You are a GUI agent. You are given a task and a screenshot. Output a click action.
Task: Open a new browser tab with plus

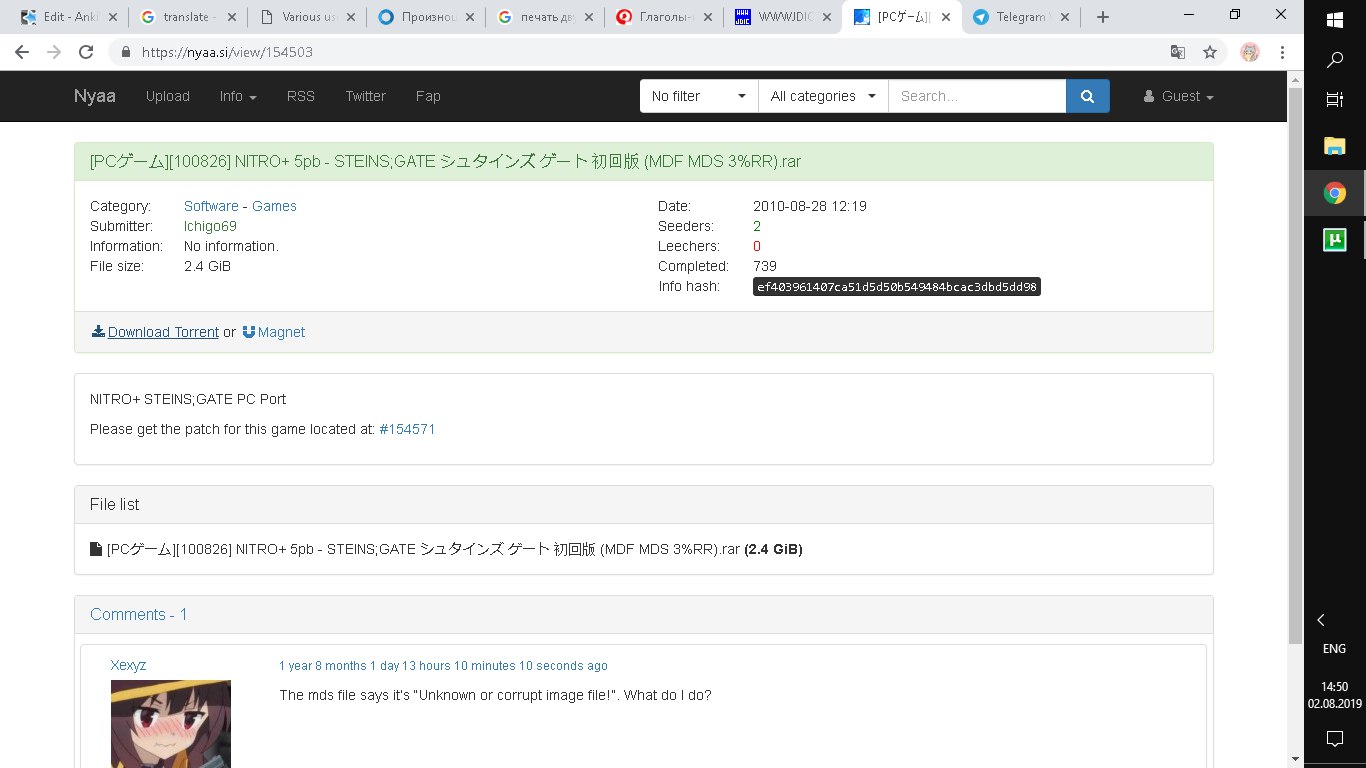pyautogui.click(x=1102, y=17)
